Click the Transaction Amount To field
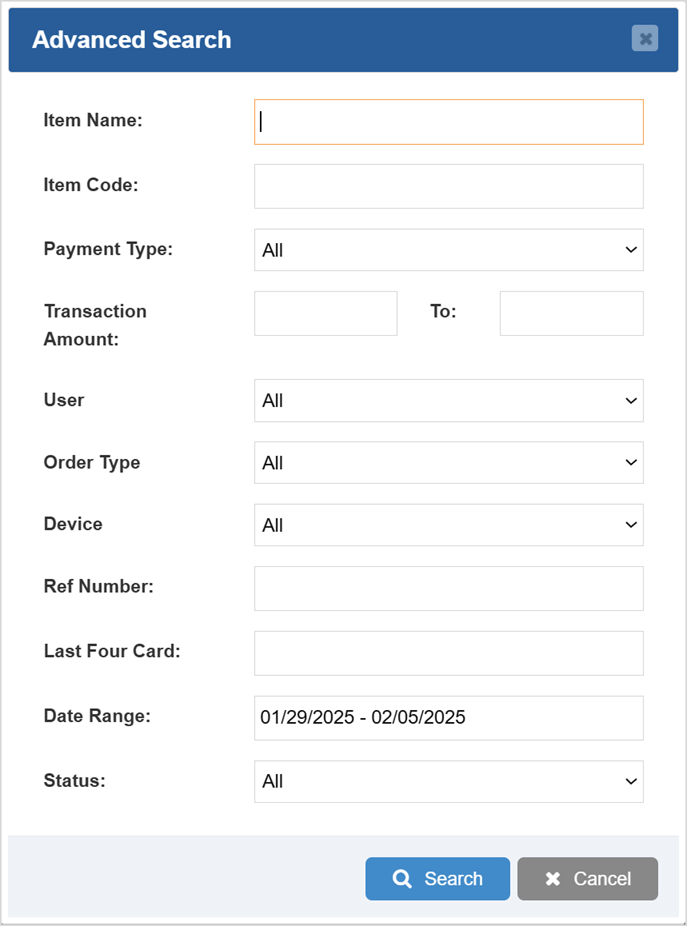The image size is (687, 926). (571, 313)
